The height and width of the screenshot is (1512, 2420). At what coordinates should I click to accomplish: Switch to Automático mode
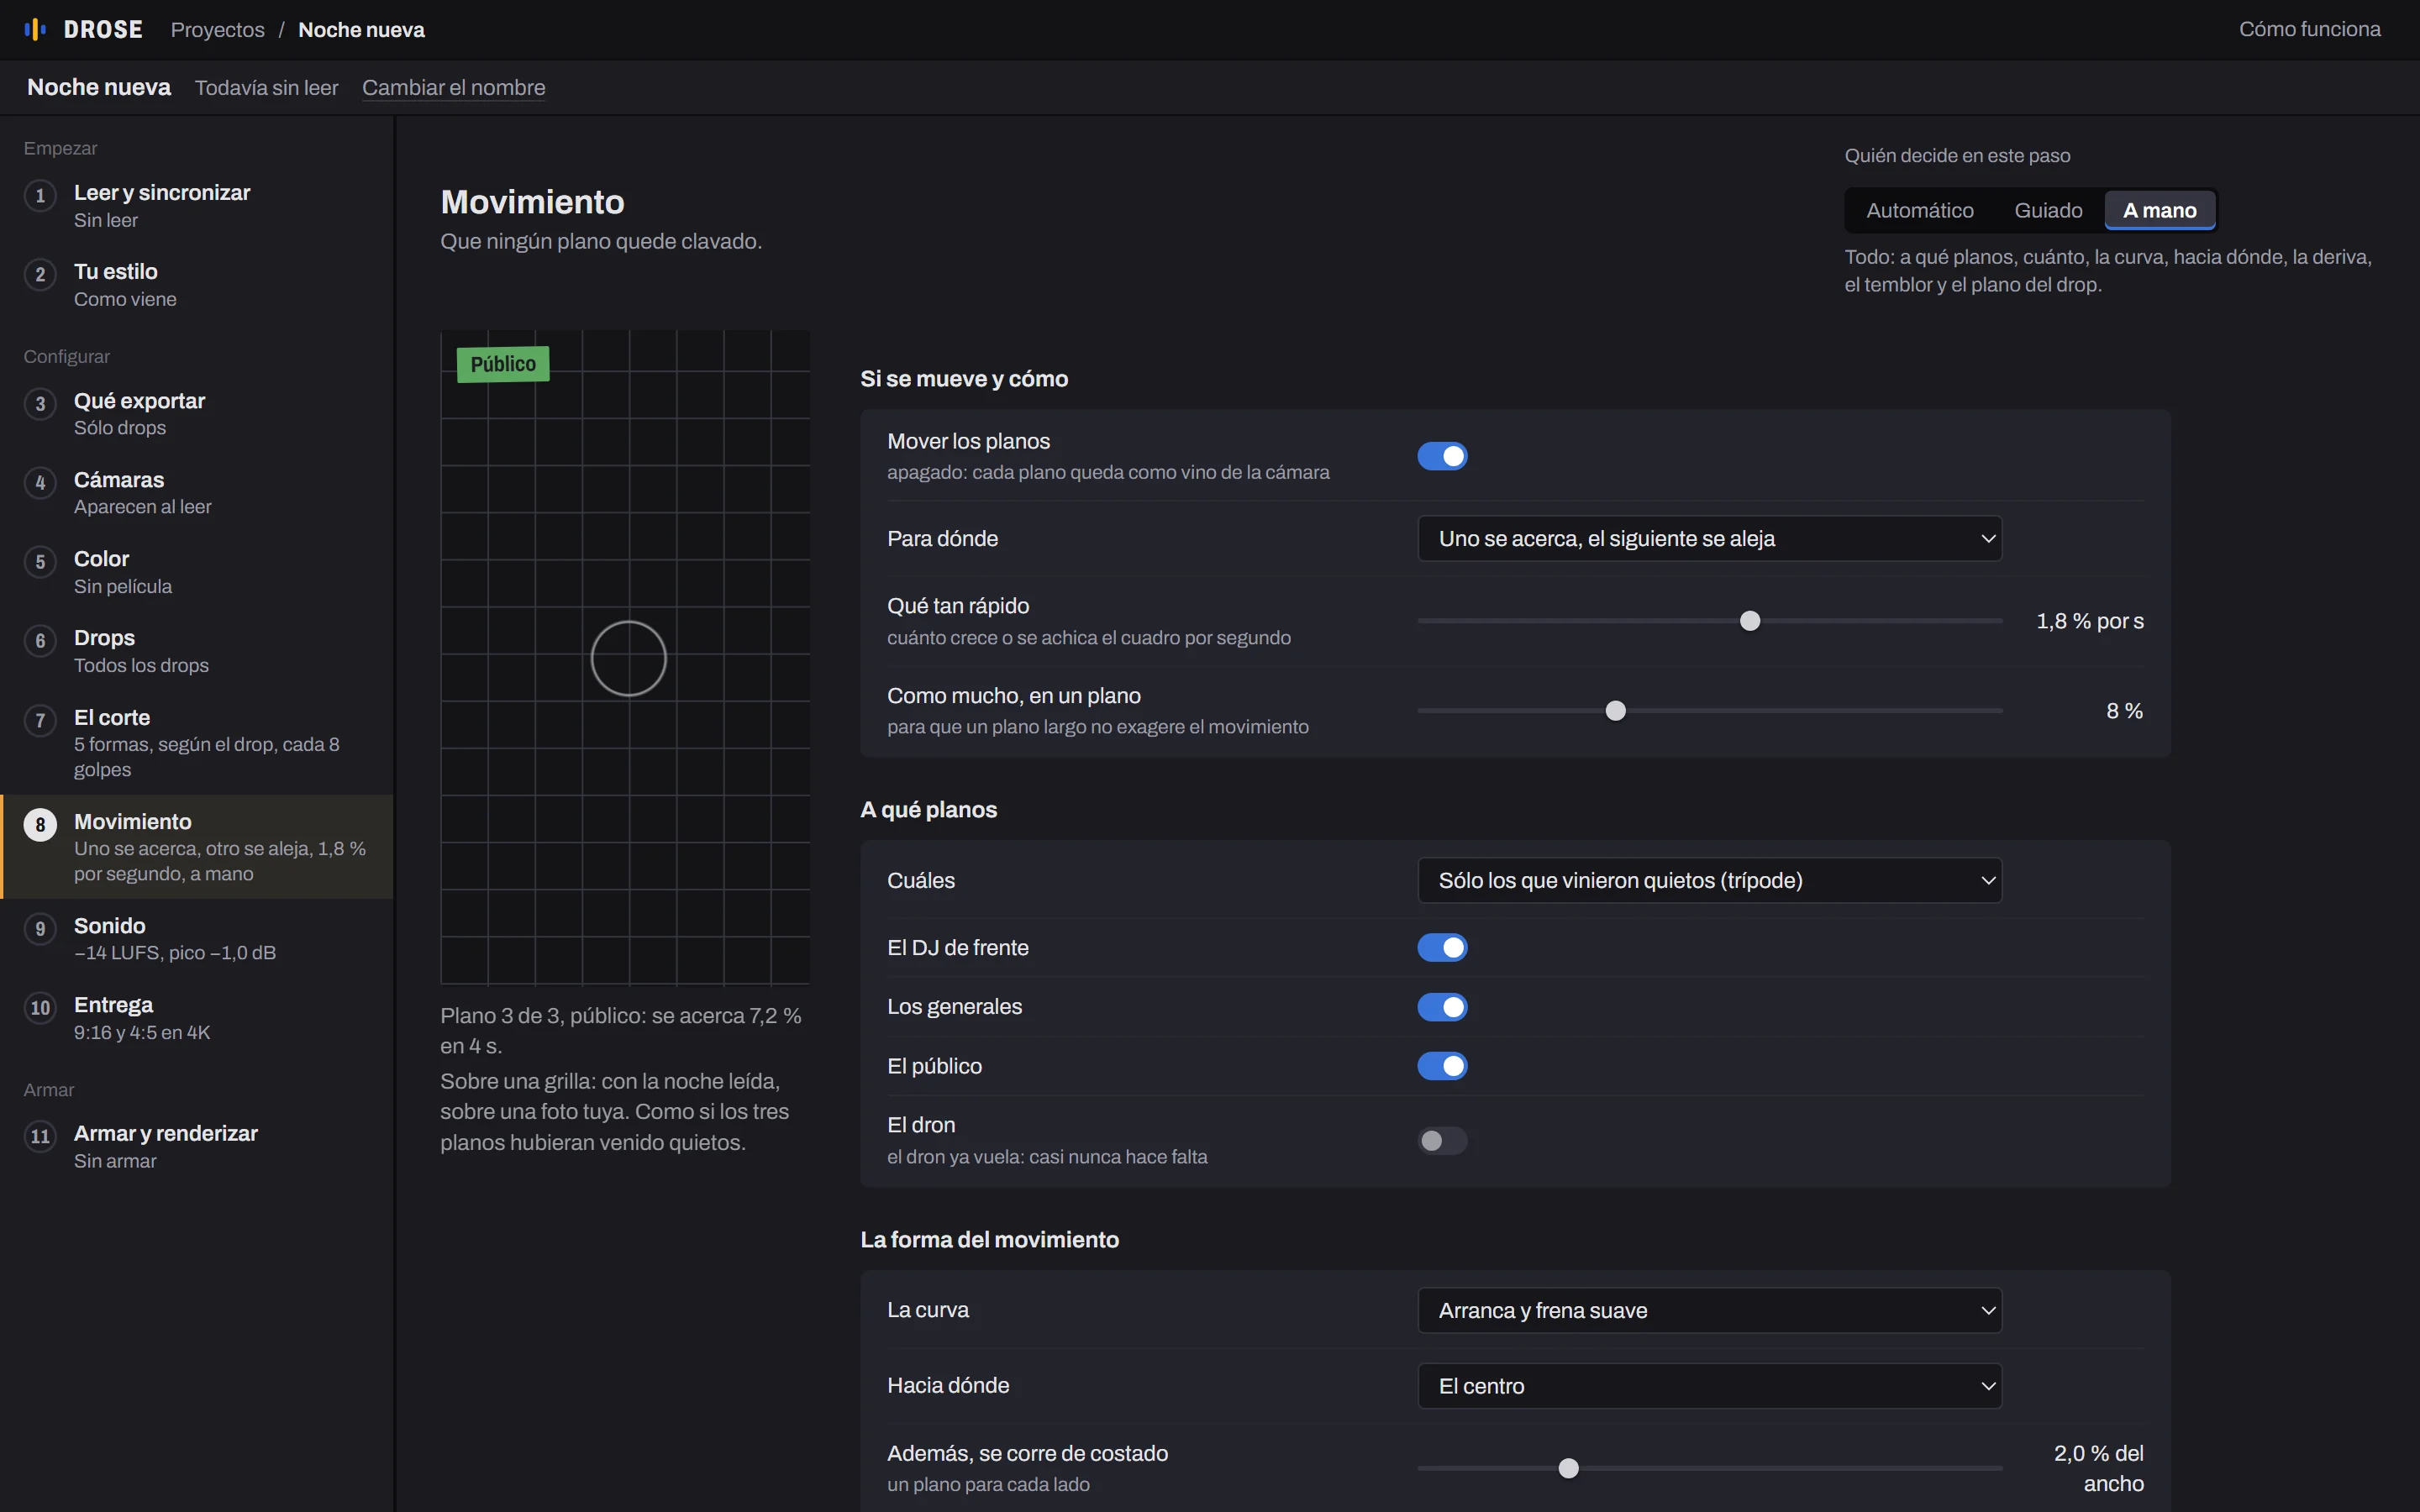[x=1919, y=210]
